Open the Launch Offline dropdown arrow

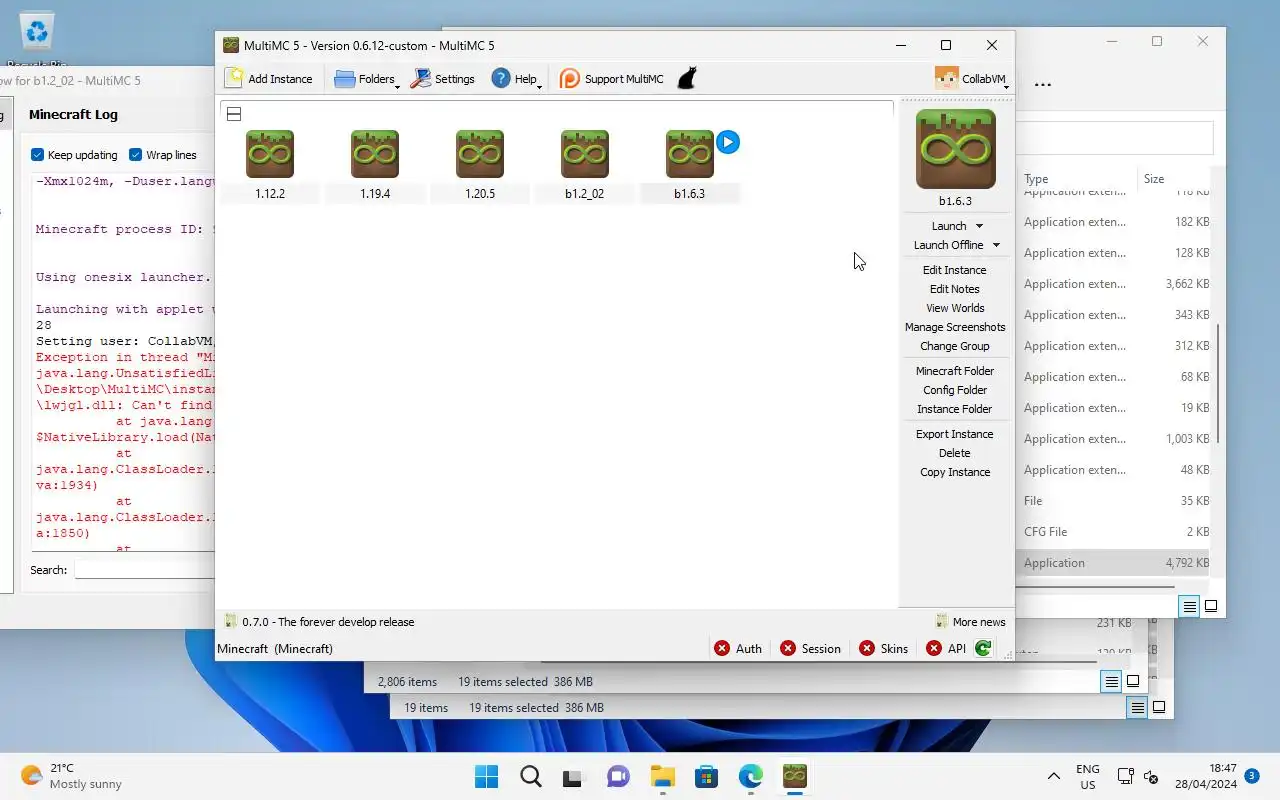click(996, 245)
